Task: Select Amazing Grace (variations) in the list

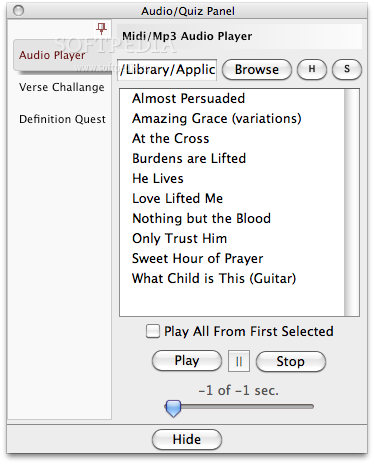Action: click(217, 118)
